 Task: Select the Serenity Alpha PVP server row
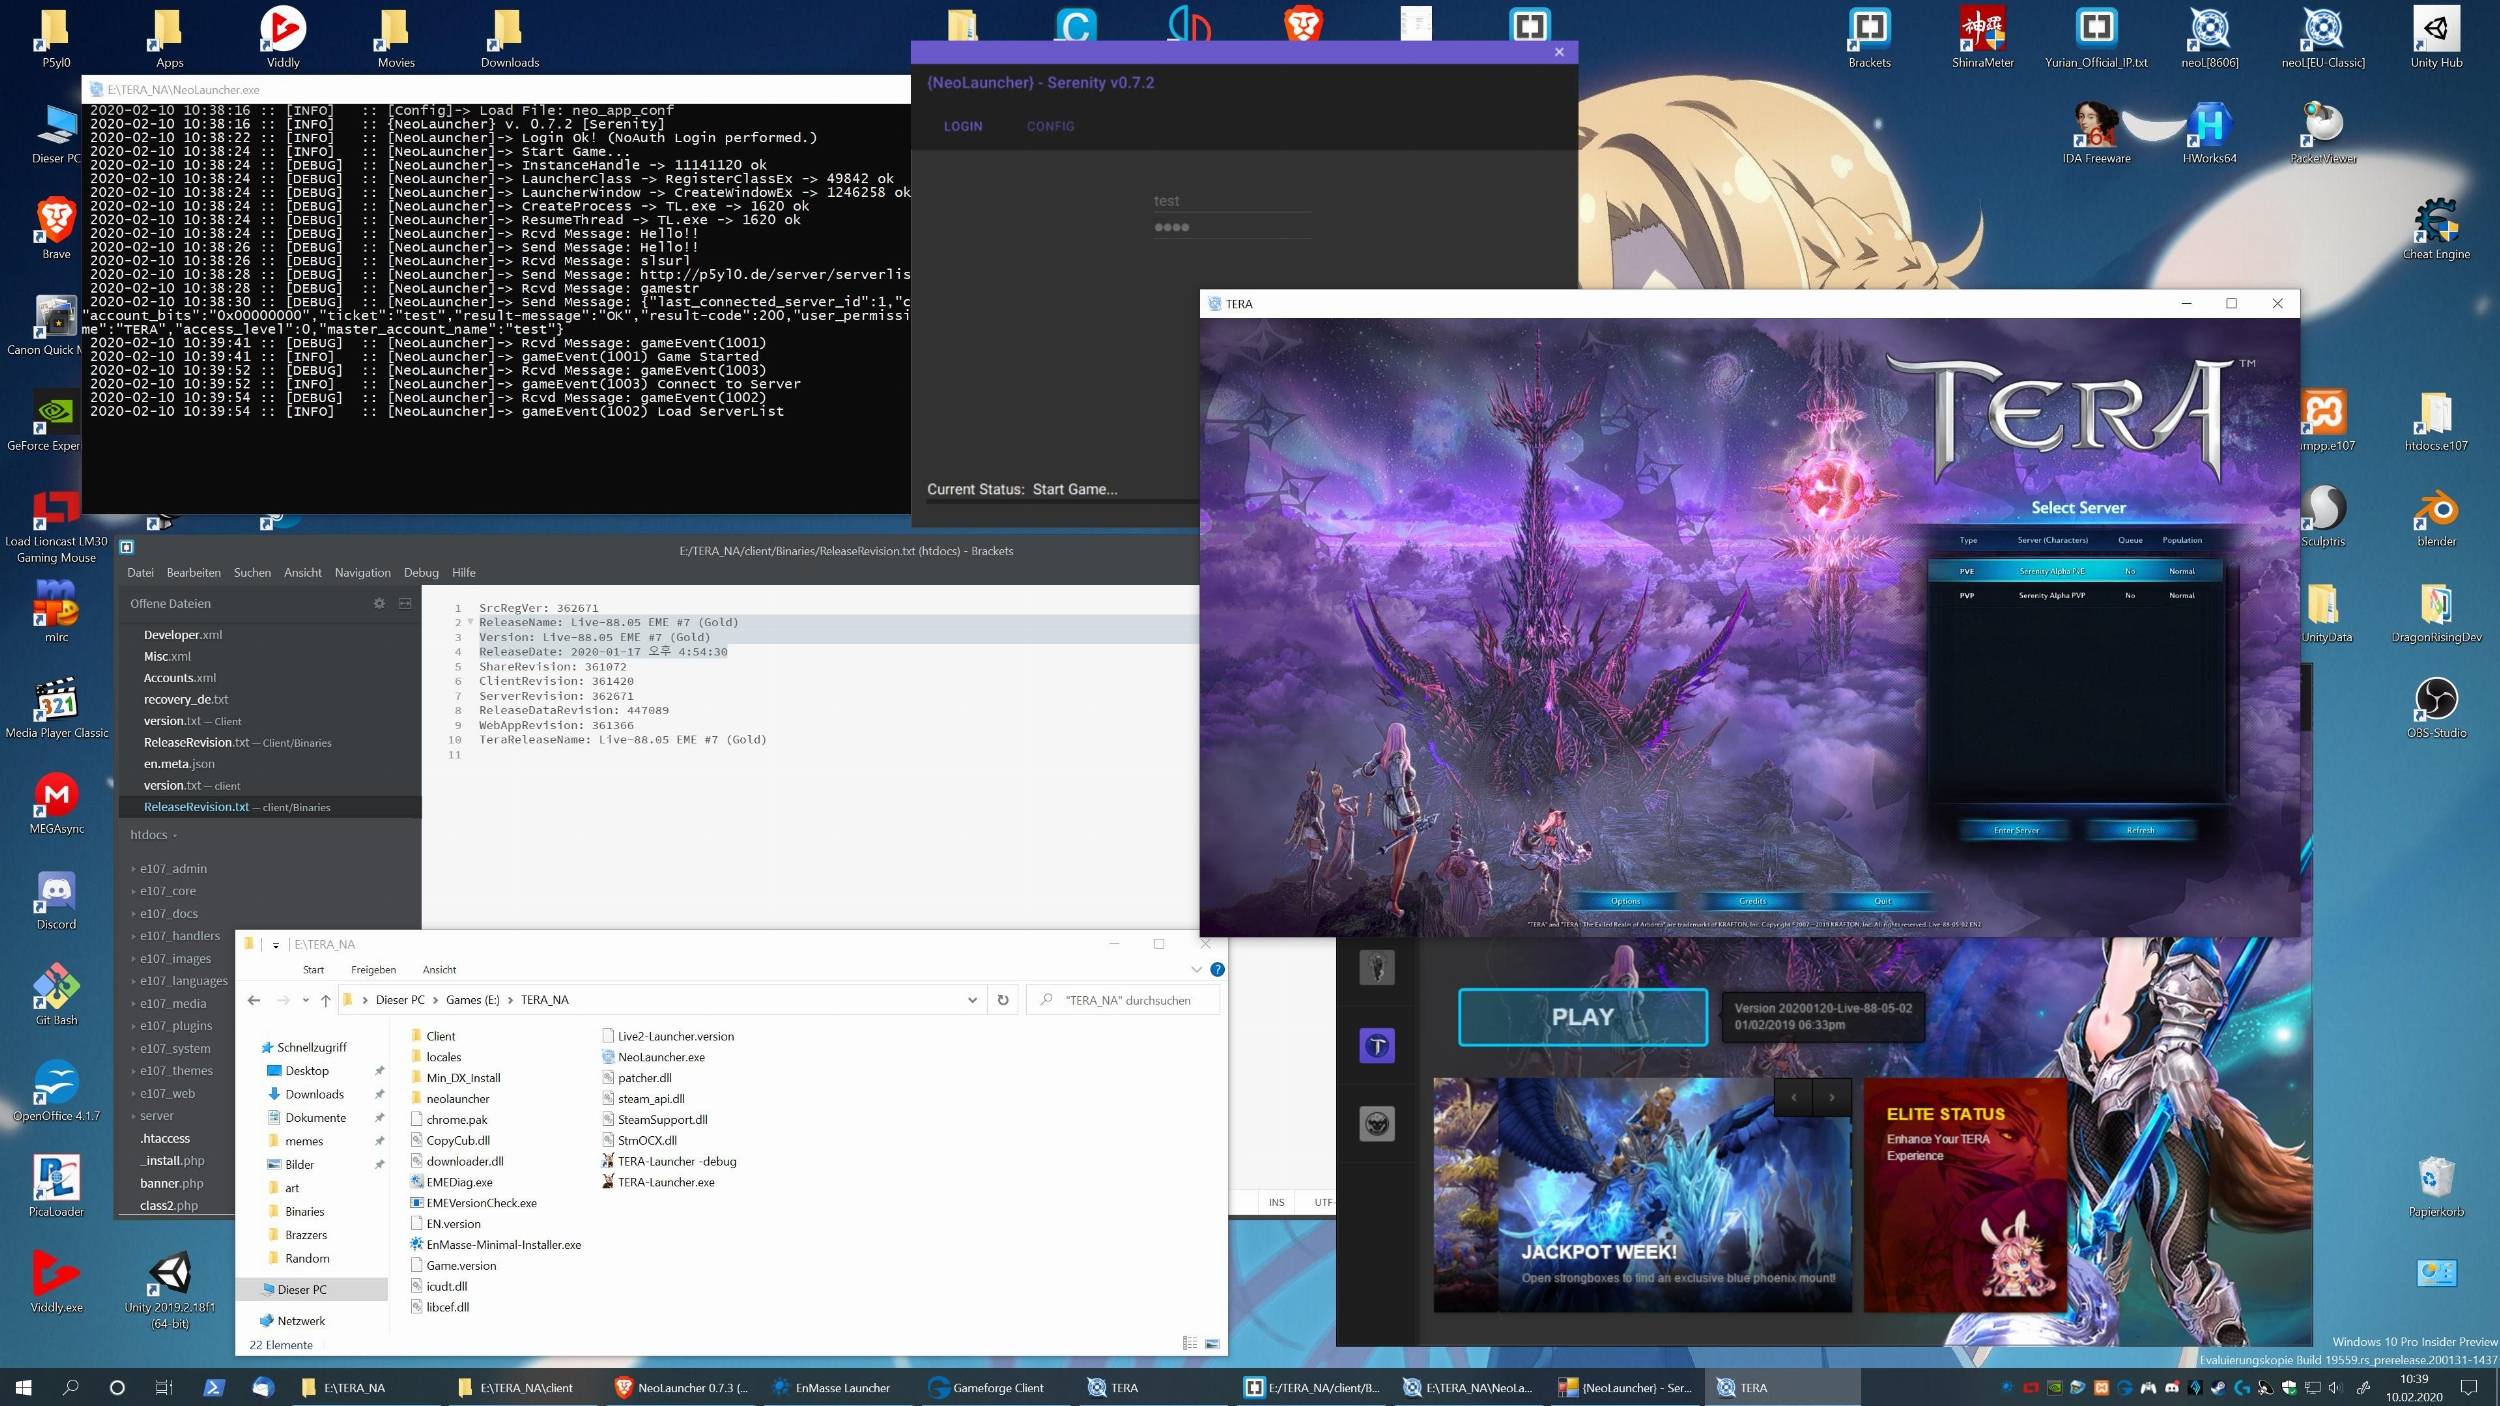point(2075,595)
